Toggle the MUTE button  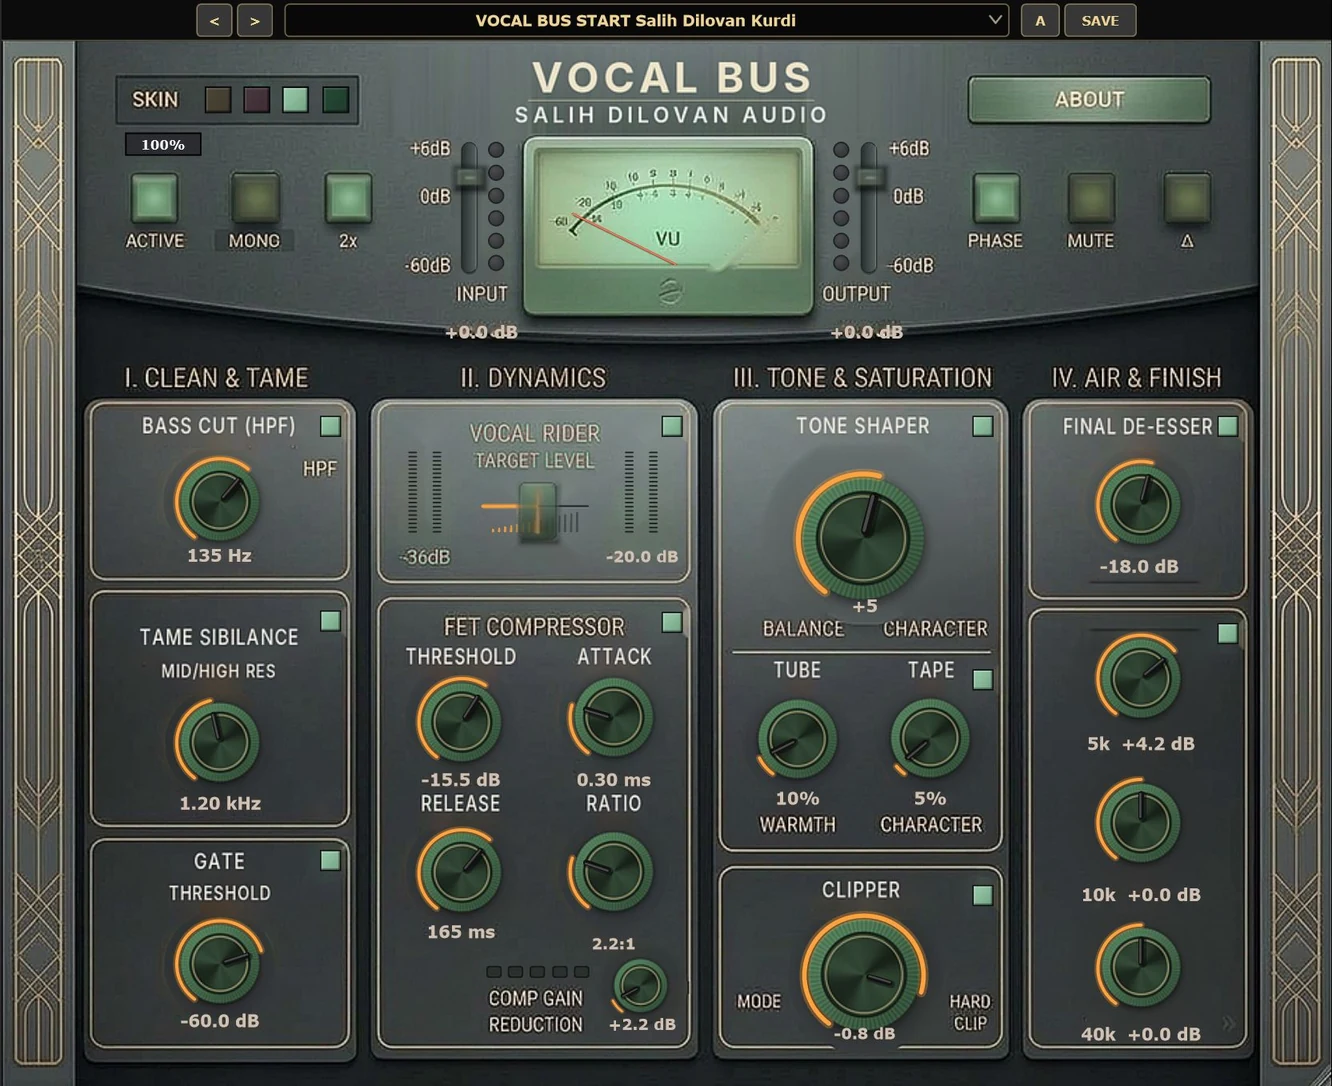tap(1090, 197)
